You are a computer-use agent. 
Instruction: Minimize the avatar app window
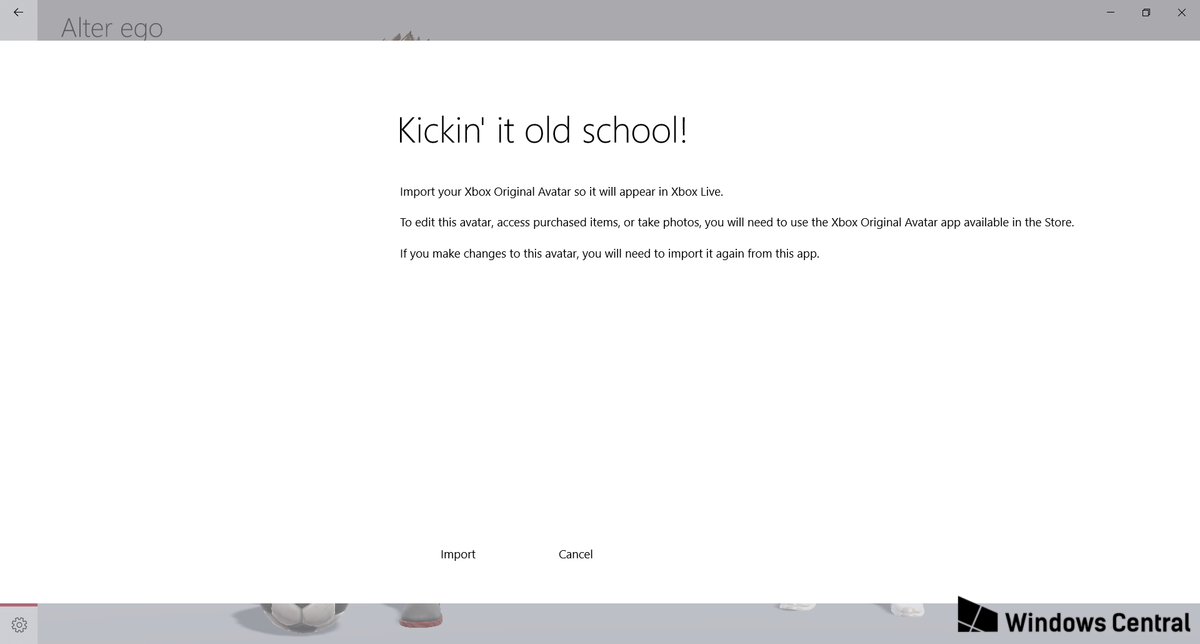coord(1110,12)
